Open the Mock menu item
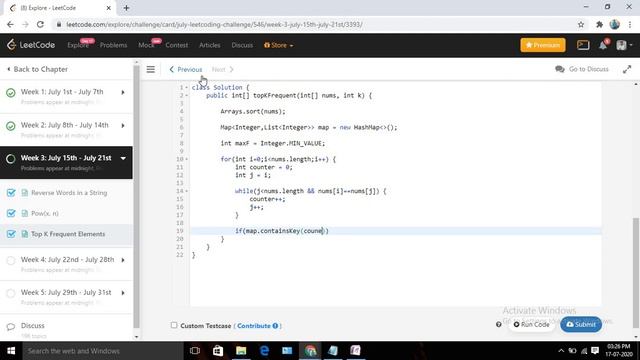This screenshot has width=640, height=360. pyautogui.click(x=146, y=45)
